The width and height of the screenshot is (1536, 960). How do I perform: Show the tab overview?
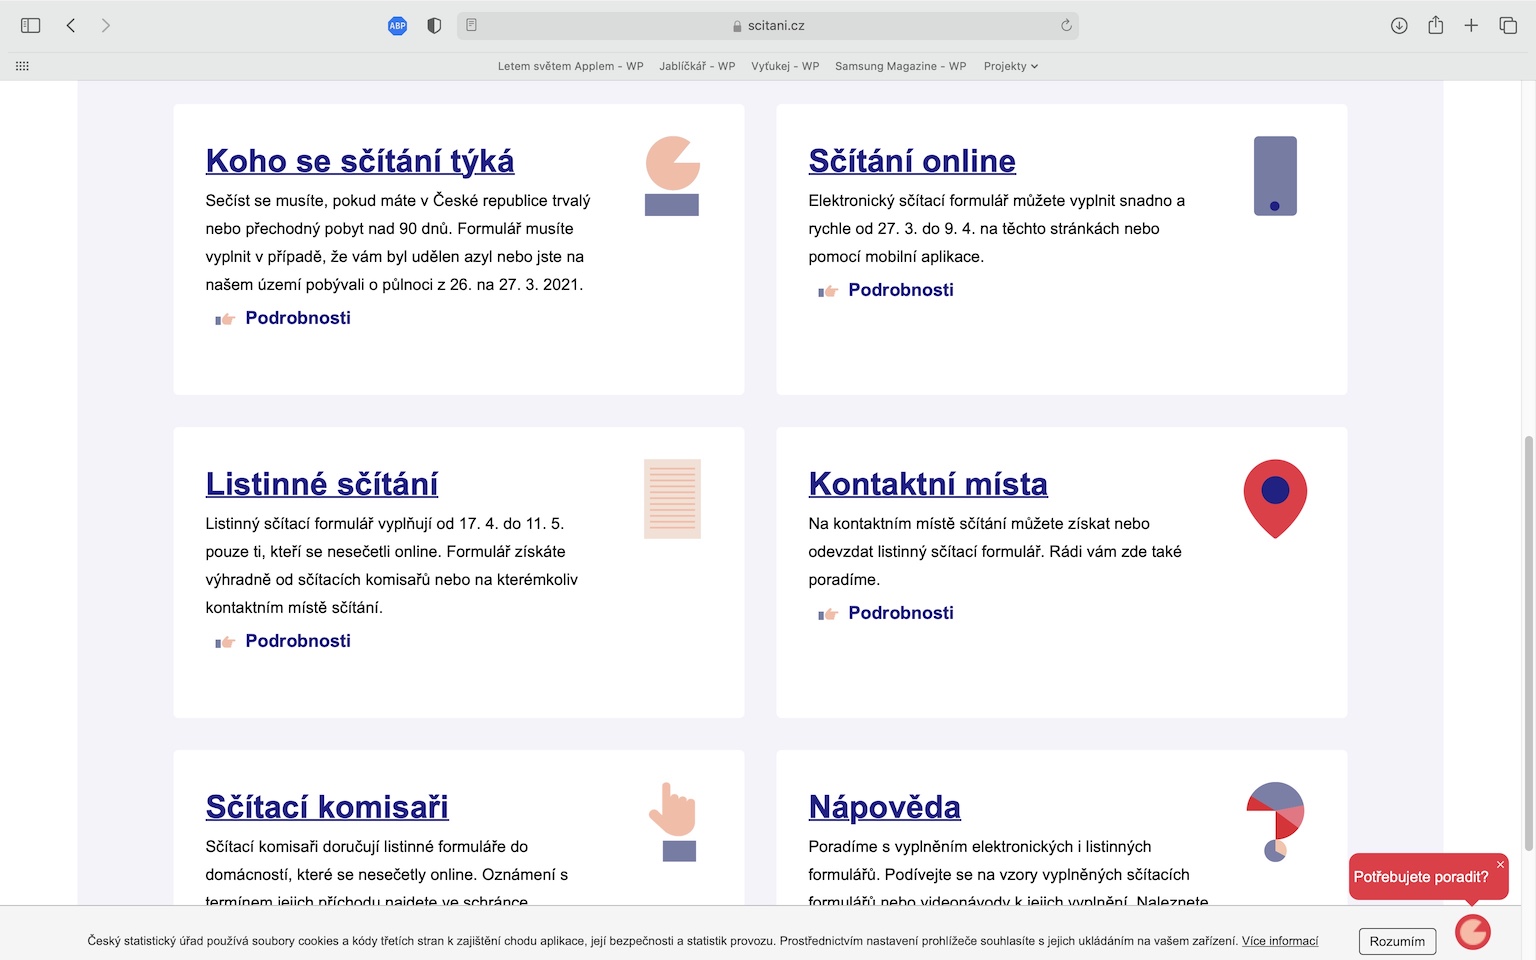click(x=1508, y=26)
